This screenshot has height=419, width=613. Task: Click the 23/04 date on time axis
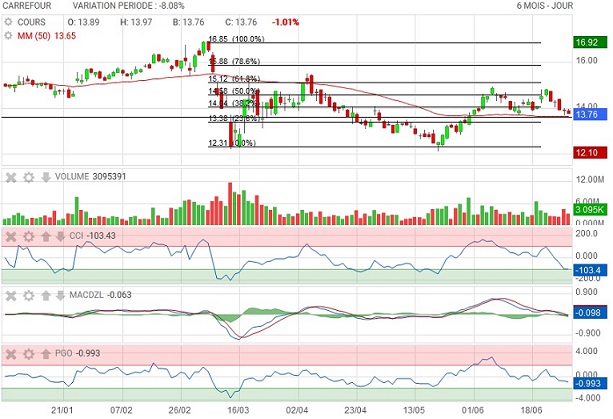coord(355,410)
